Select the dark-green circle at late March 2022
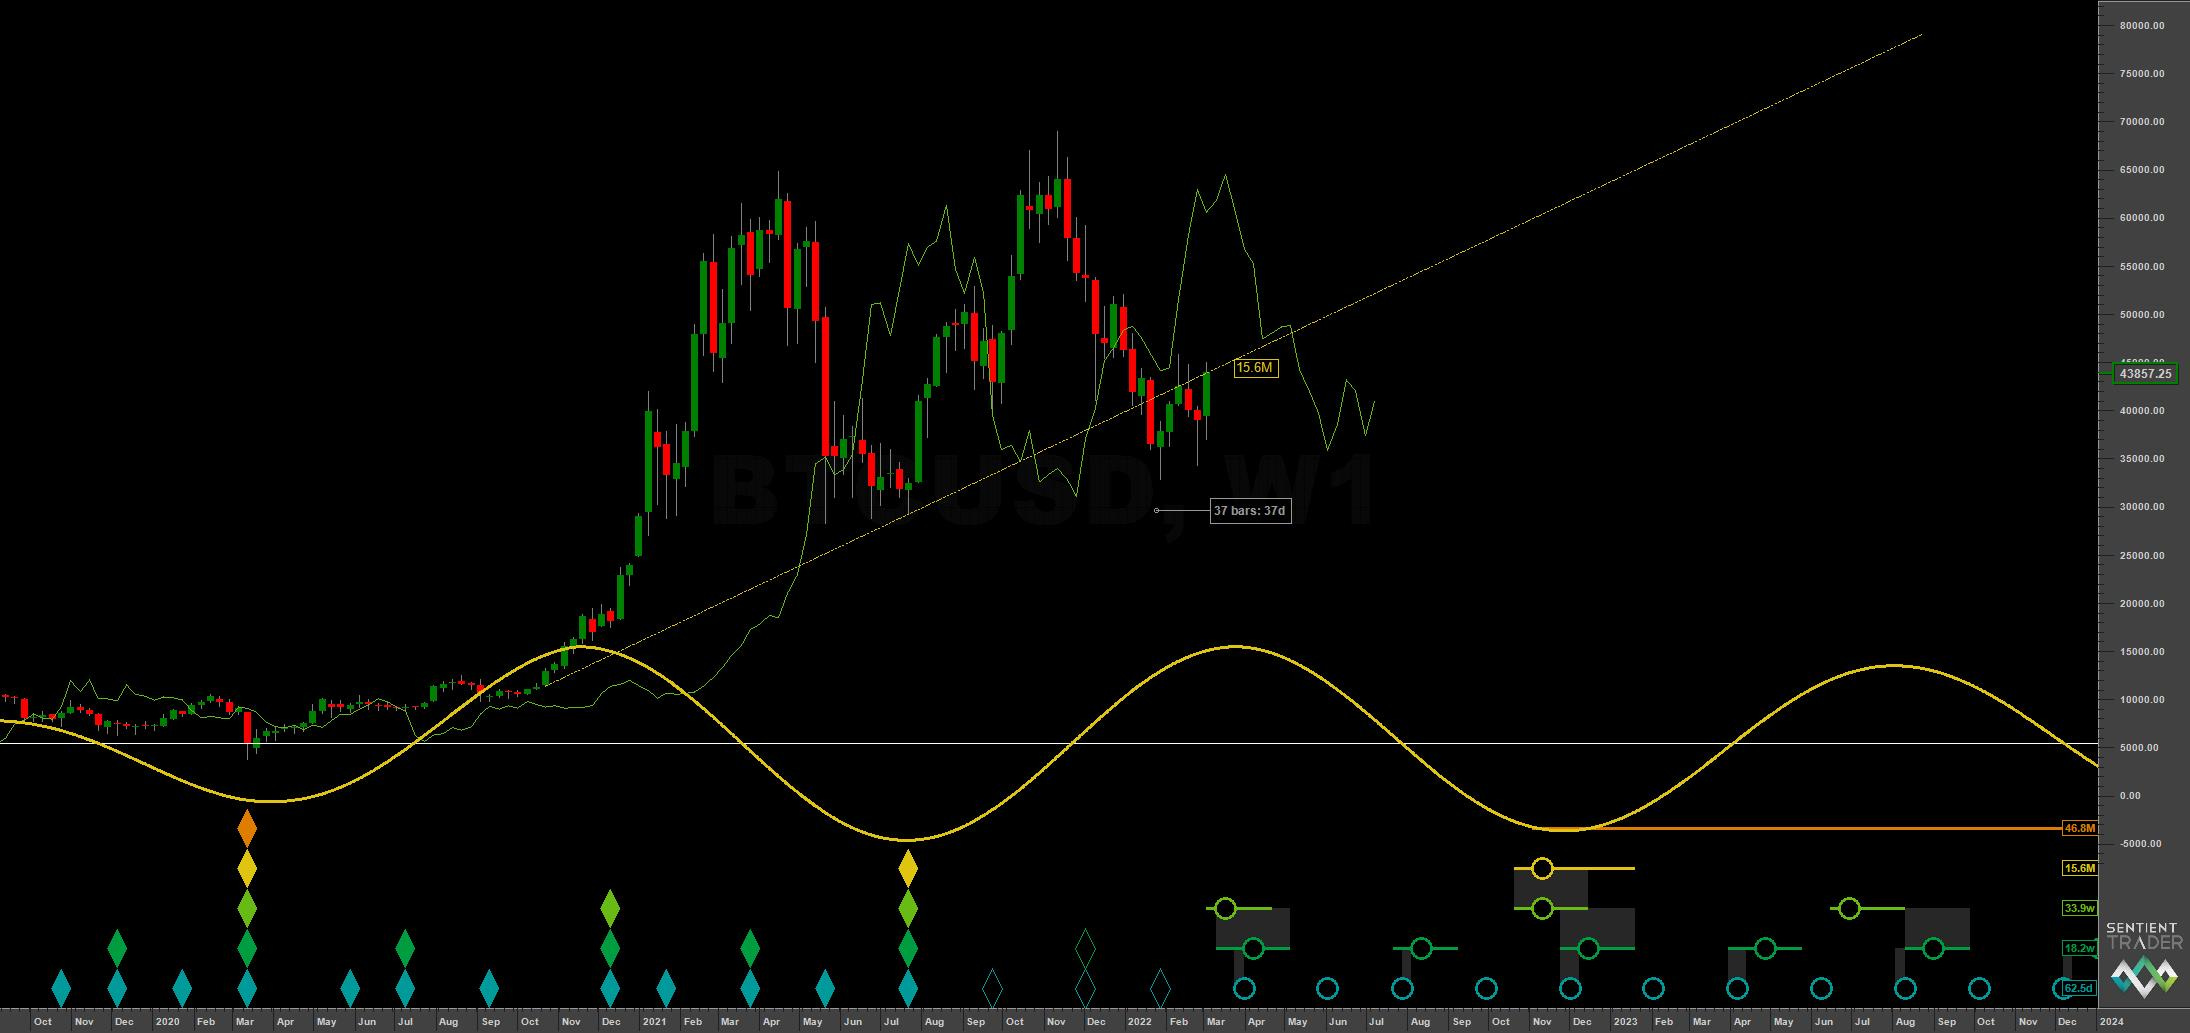 pyautogui.click(x=1253, y=947)
